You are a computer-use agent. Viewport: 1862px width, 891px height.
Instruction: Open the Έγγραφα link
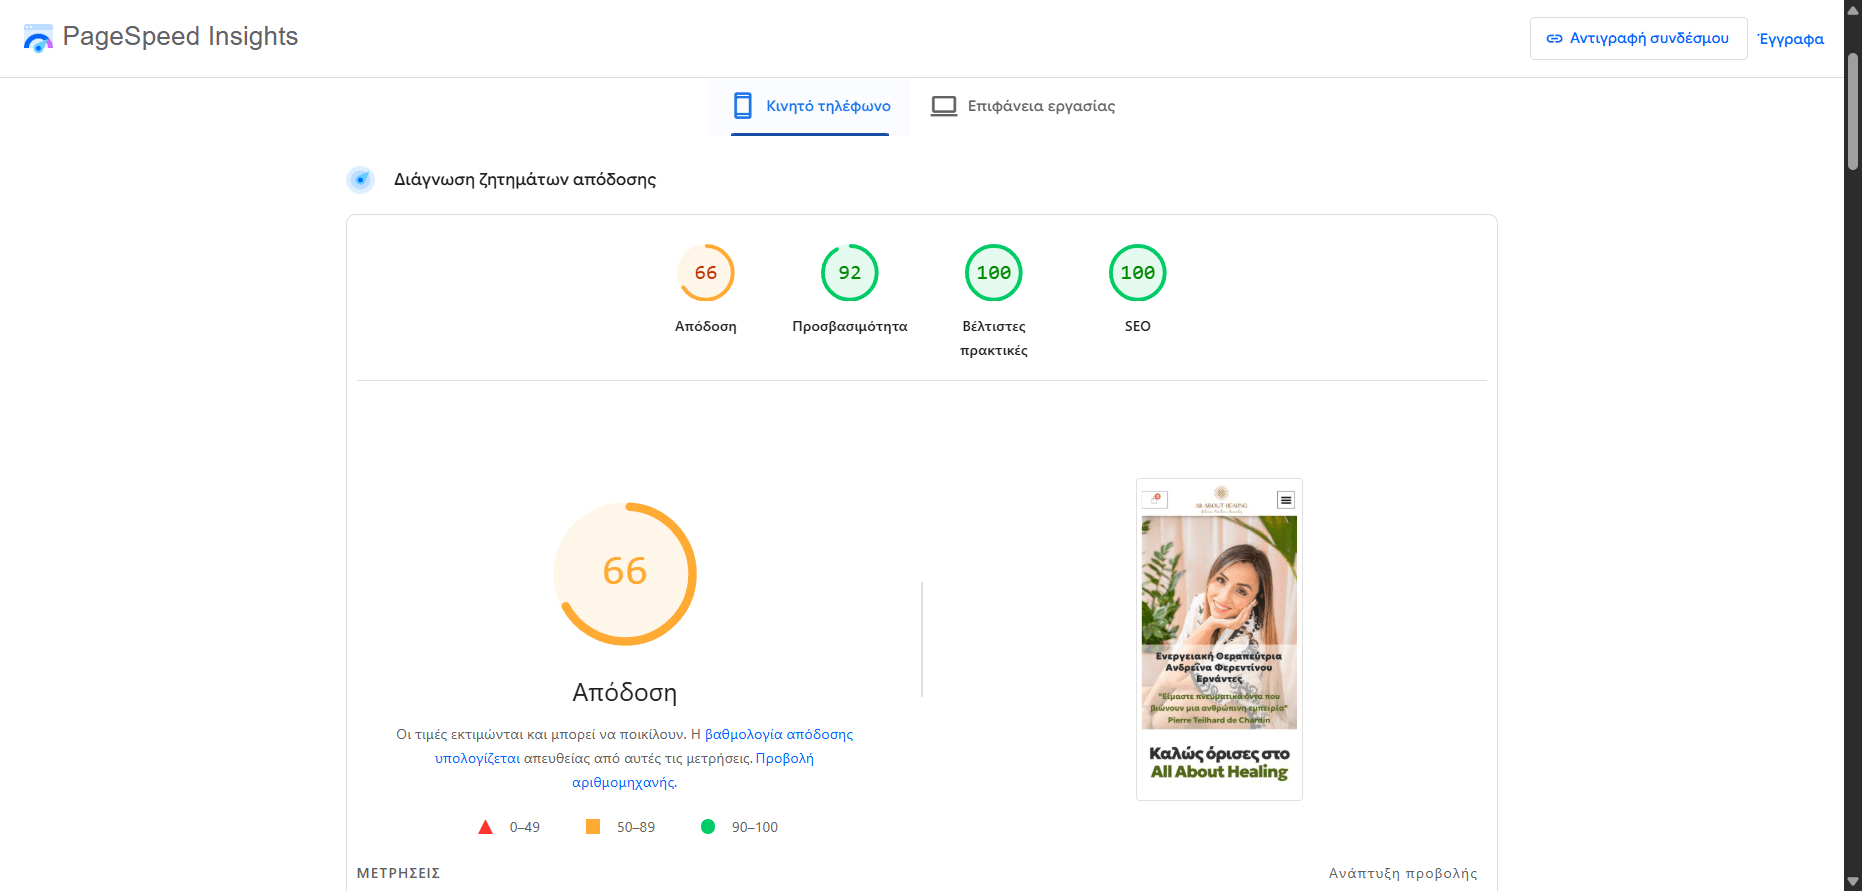1790,39
